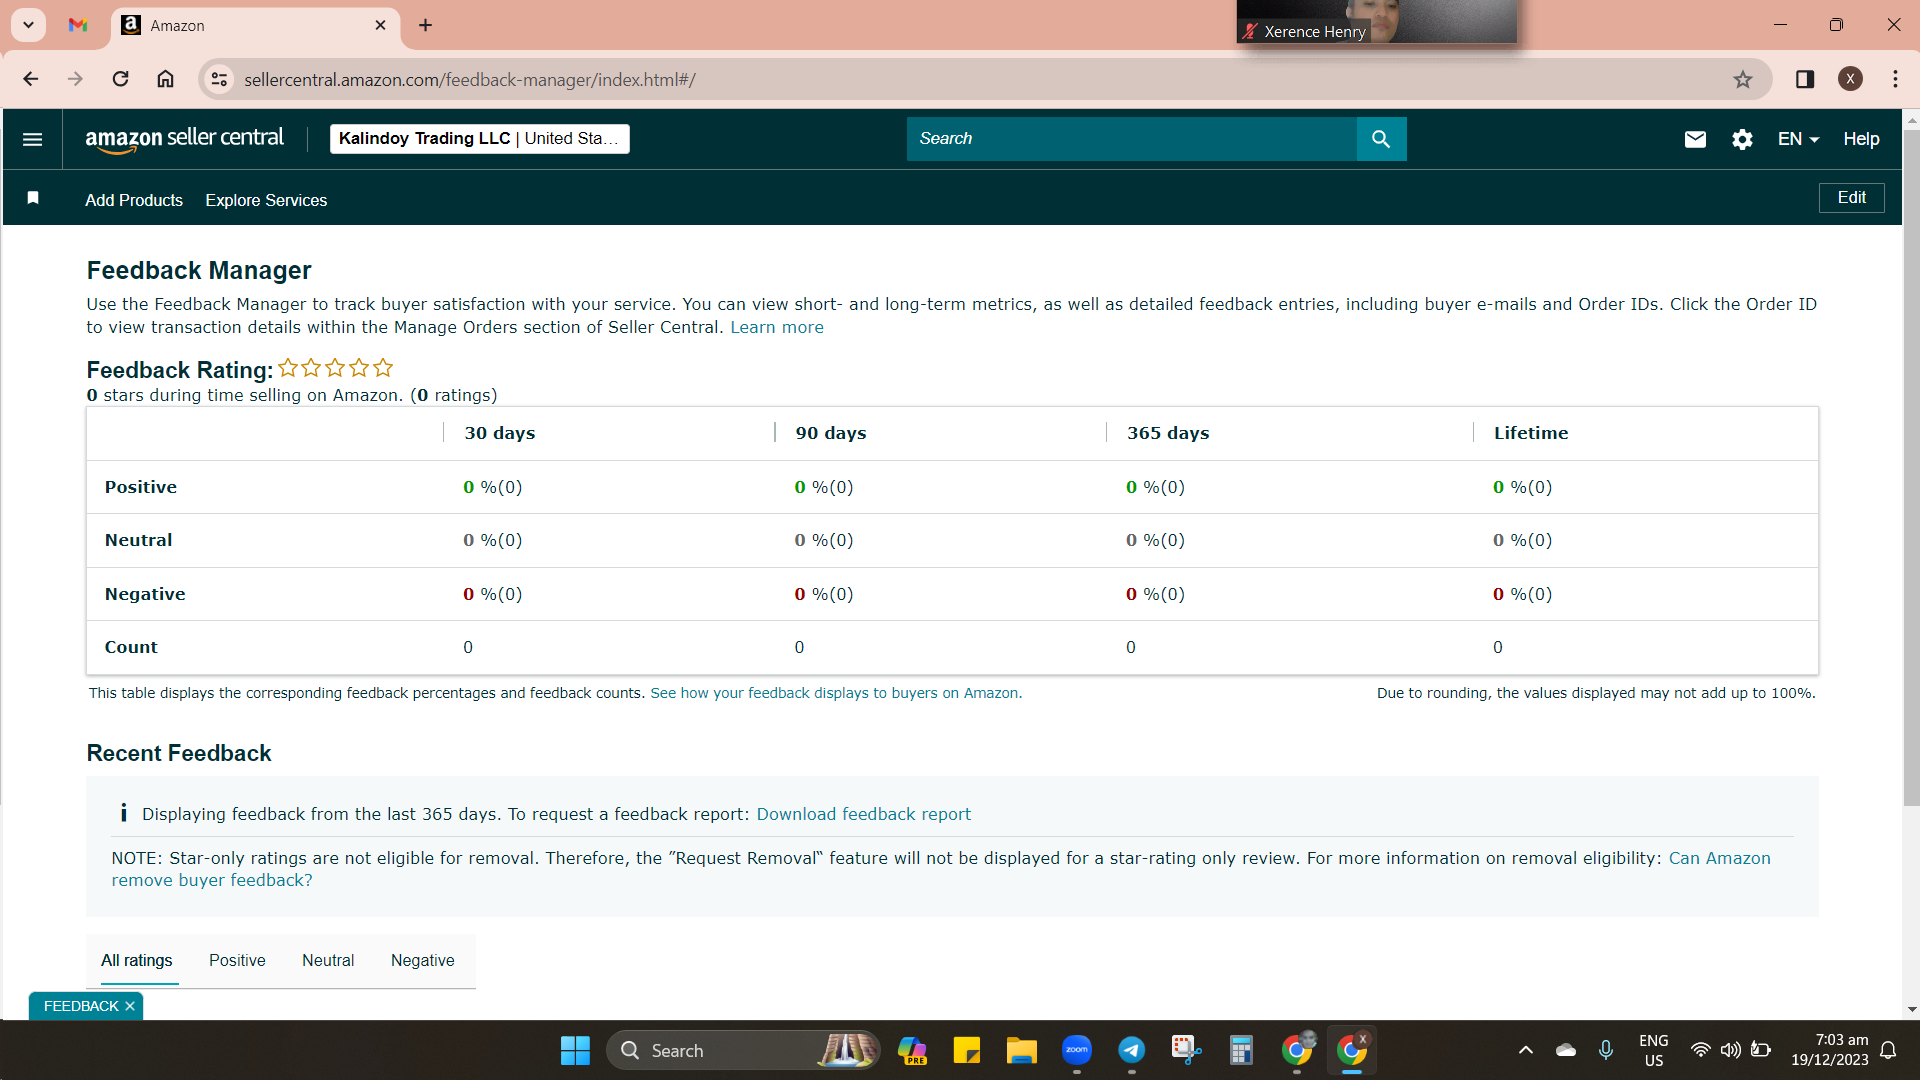Switch to the Gmail pinned tab
The height and width of the screenshot is (1080, 1920).
click(78, 25)
